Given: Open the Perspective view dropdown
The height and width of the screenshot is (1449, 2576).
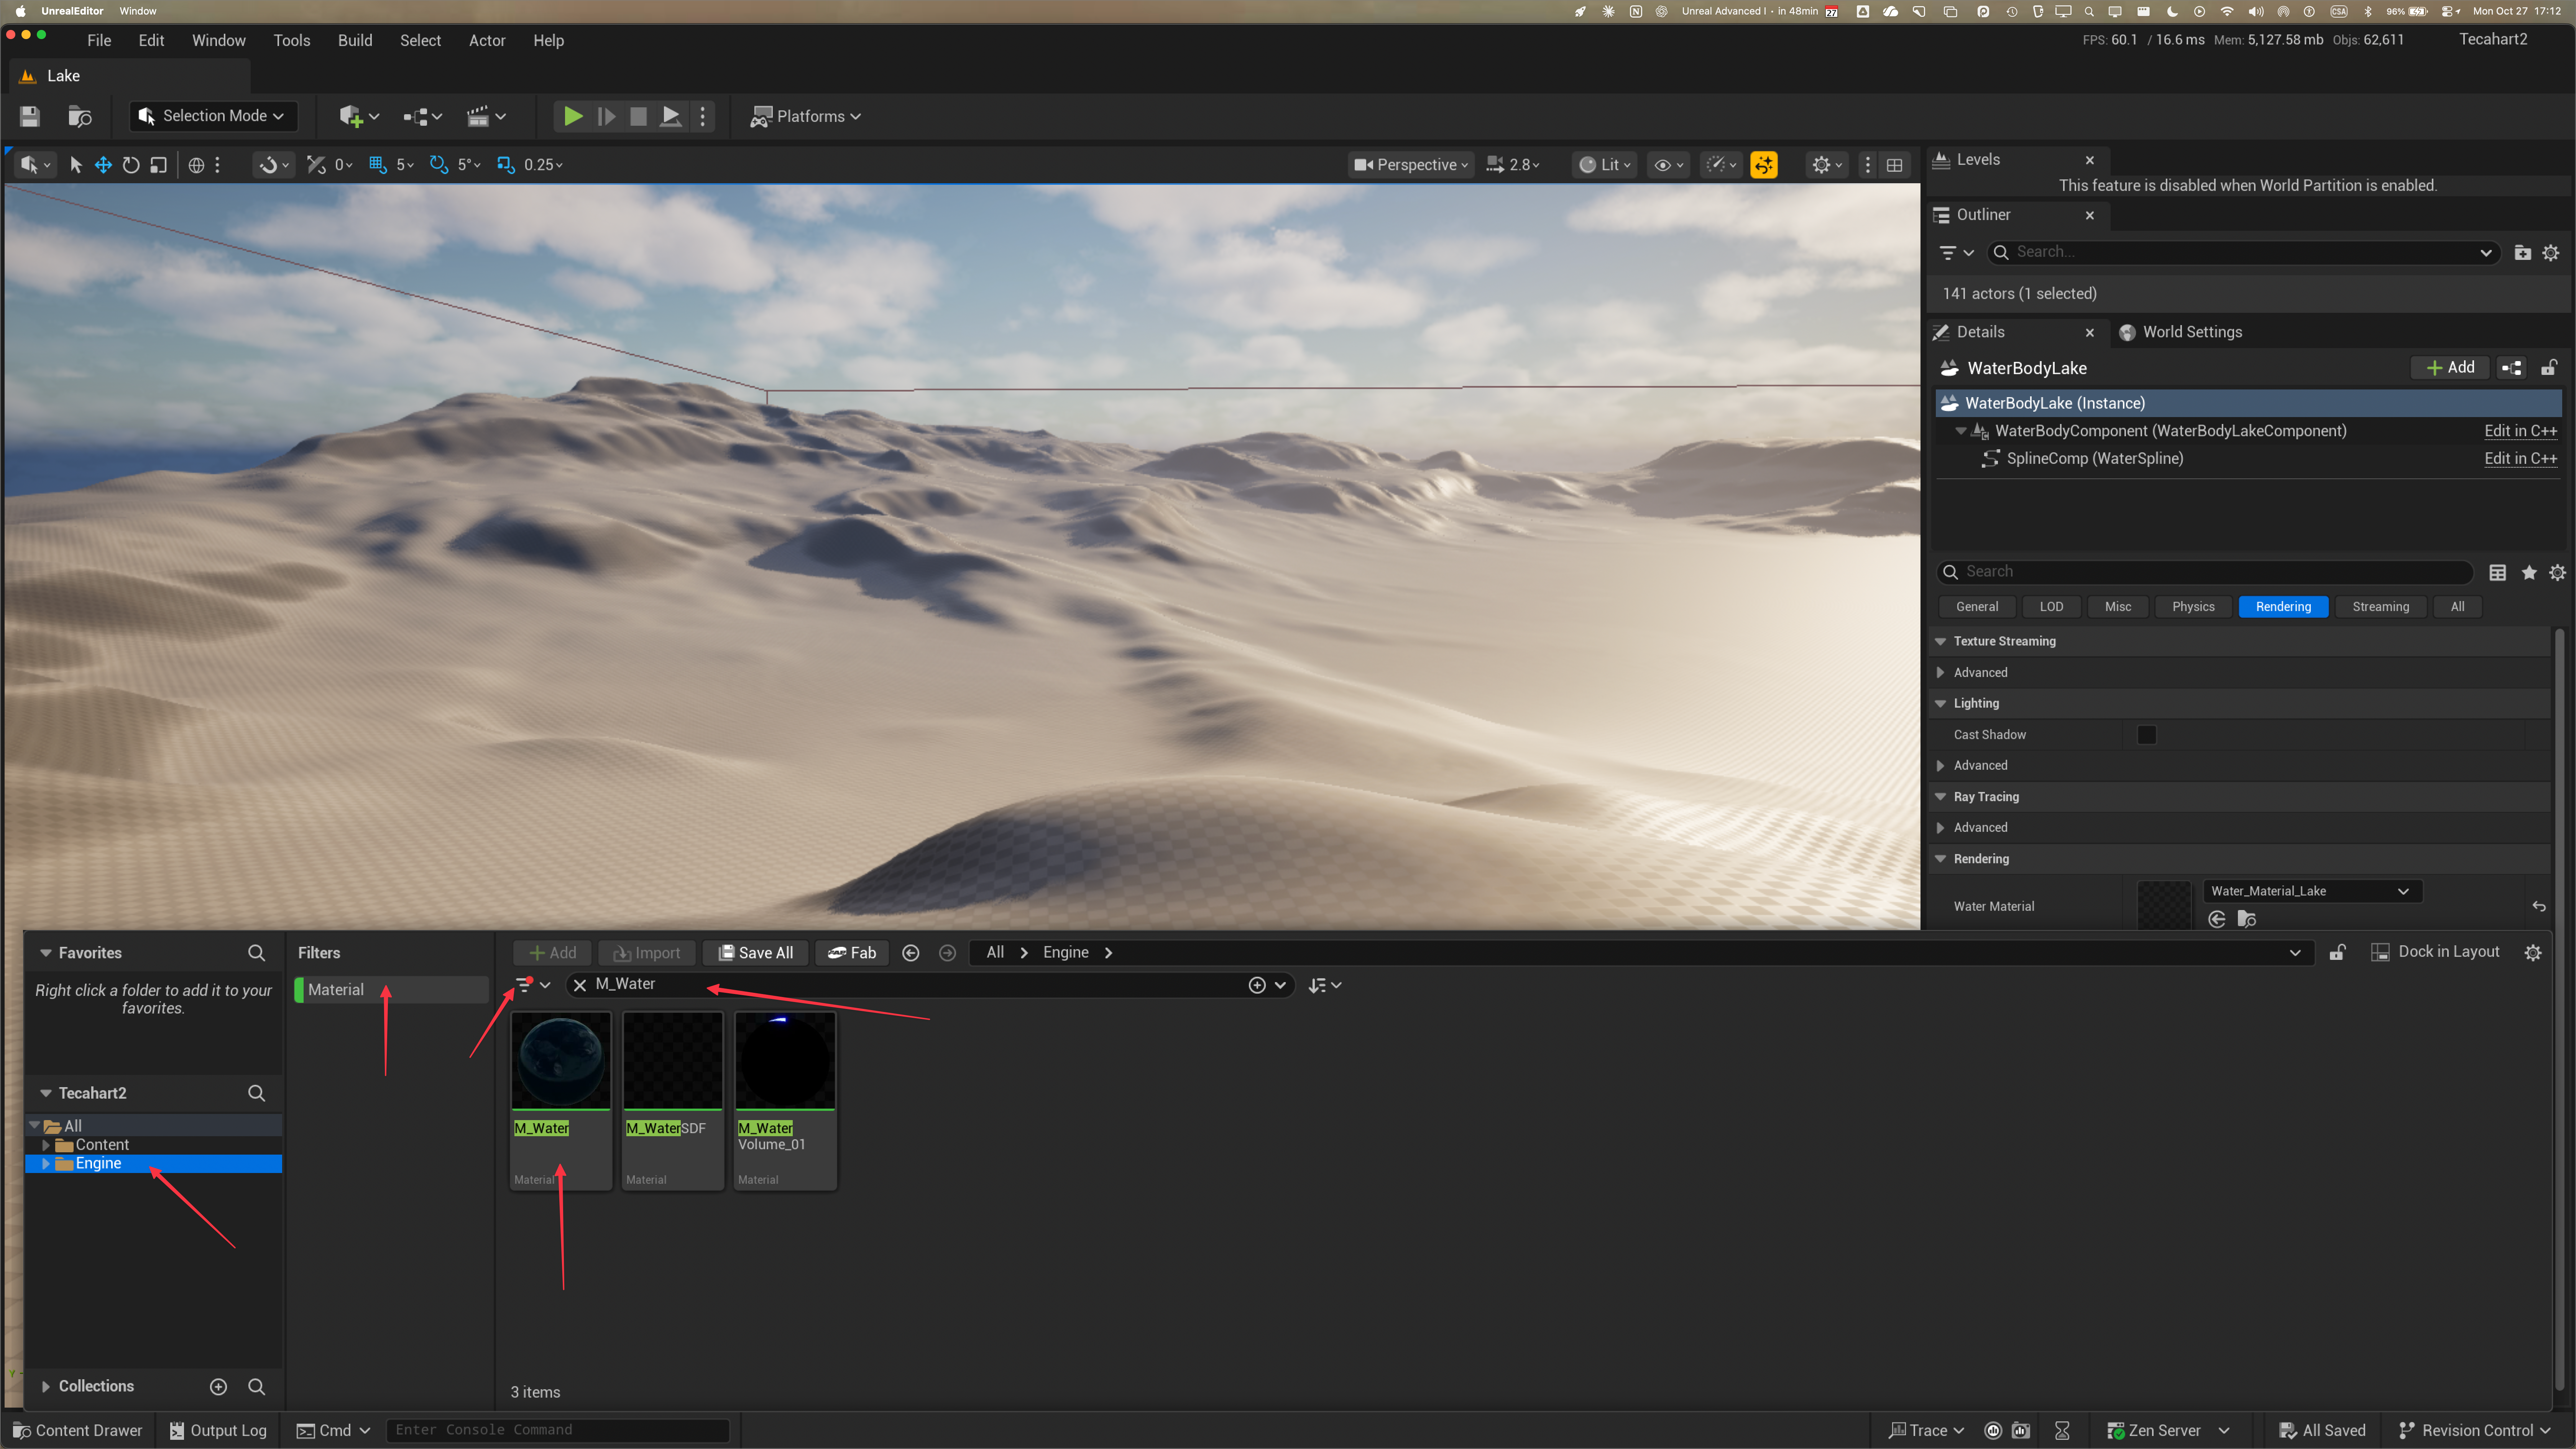Looking at the screenshot, I should 1411,165.
